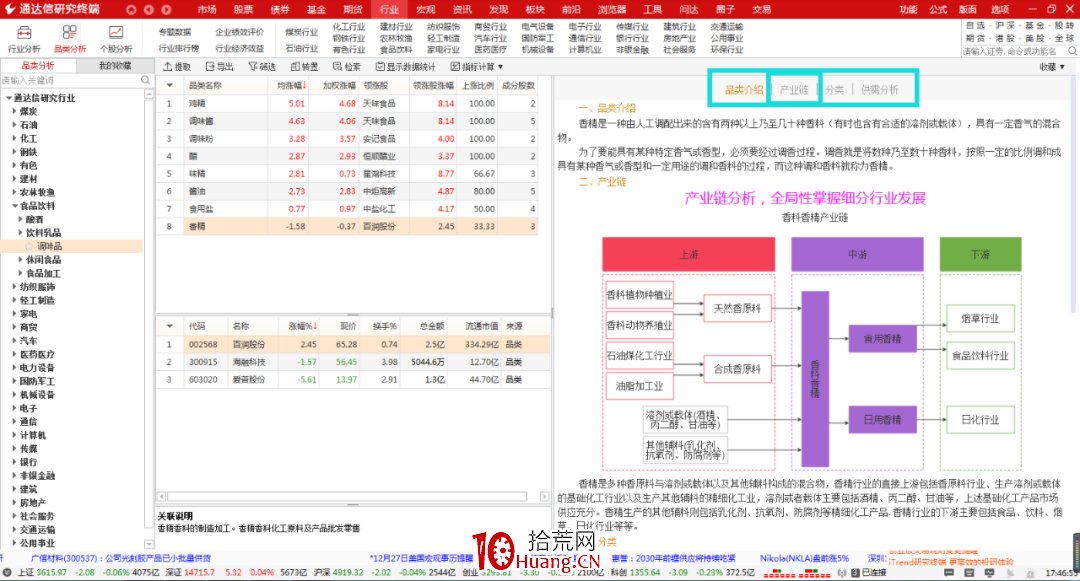Click the 公式 button in title bar
Screen dimensions: 1080x581
[x=938, y=10]
